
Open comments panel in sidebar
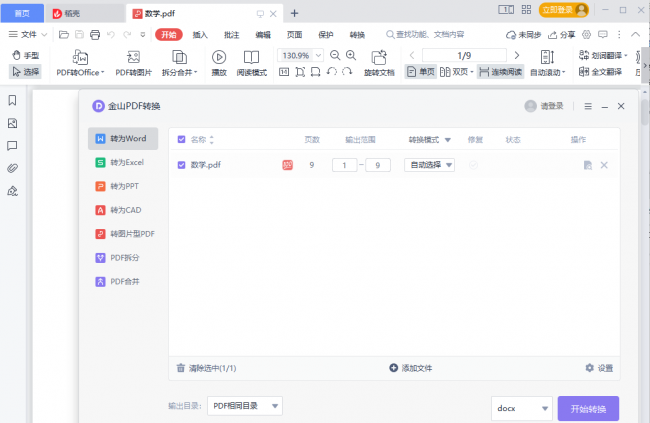coord(12,146)
